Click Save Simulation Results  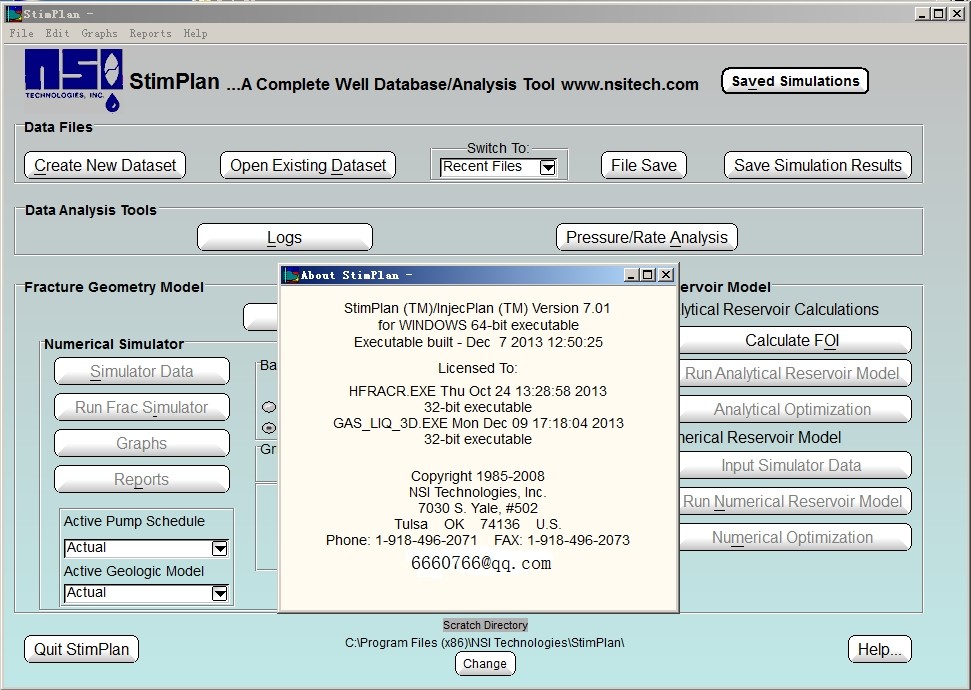[x=817, y=165]
